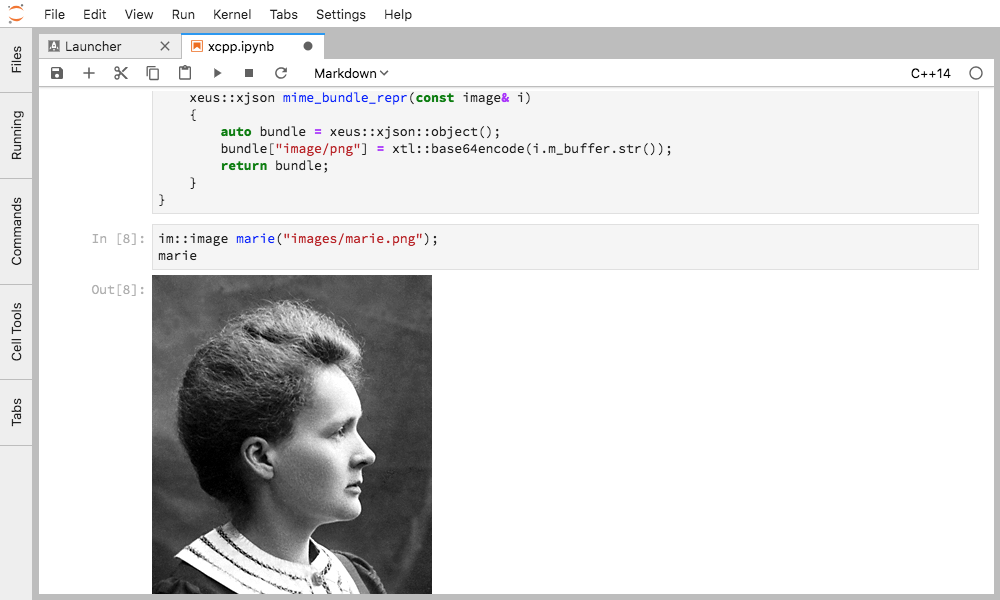Restart the kernel with the refresh icon
This screenshot has width=1000, height=600.
281,72
